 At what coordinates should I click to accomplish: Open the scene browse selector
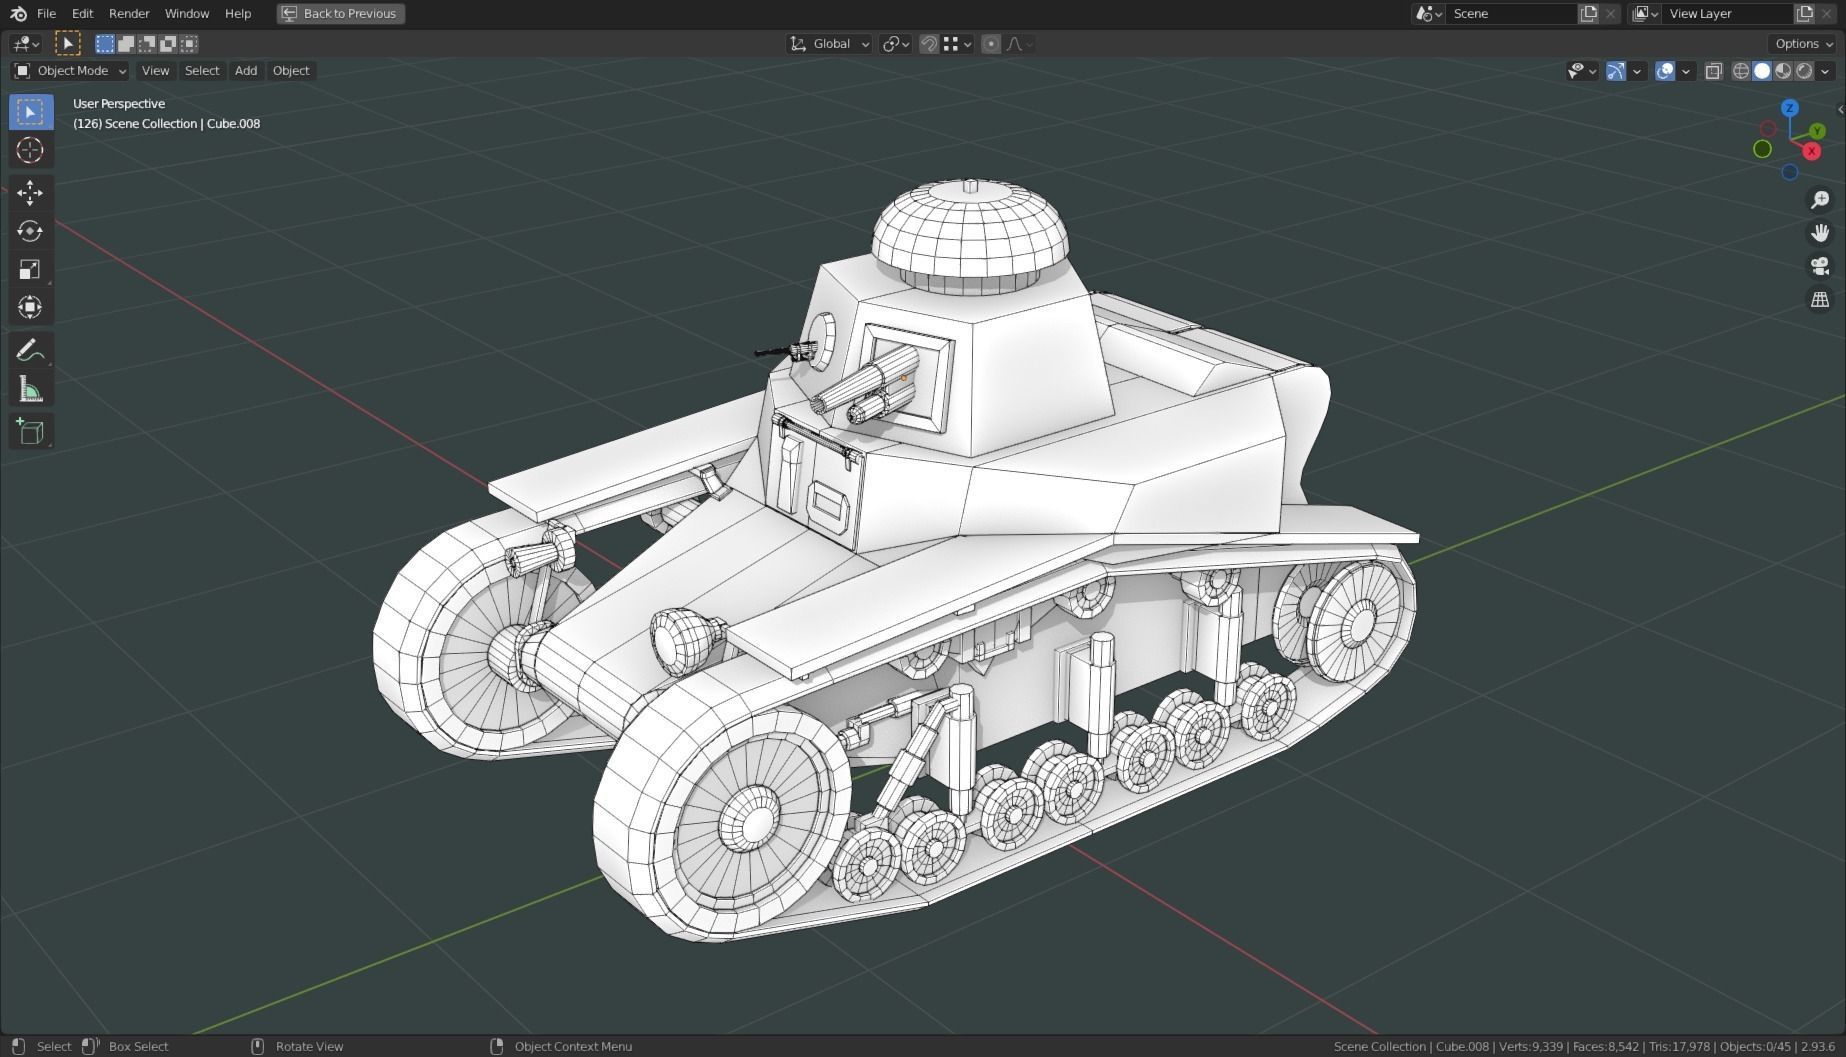(1428, 13)
